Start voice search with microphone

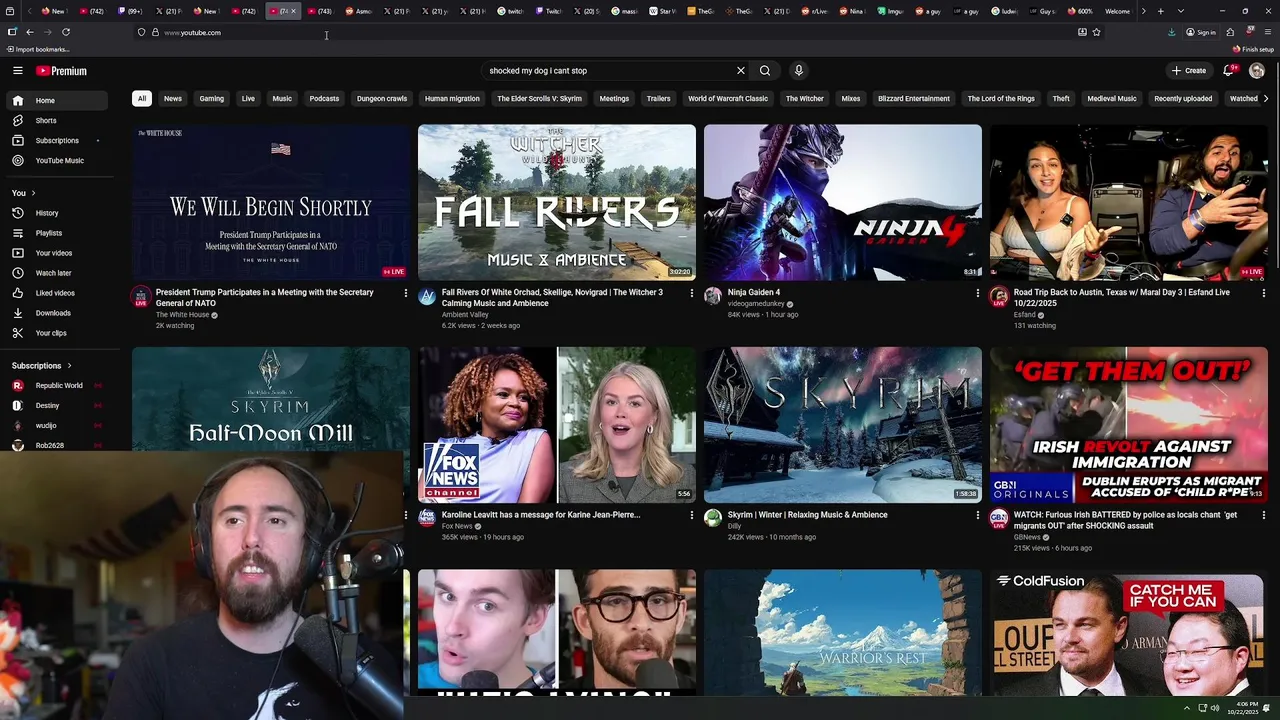[x=798, y=71]
